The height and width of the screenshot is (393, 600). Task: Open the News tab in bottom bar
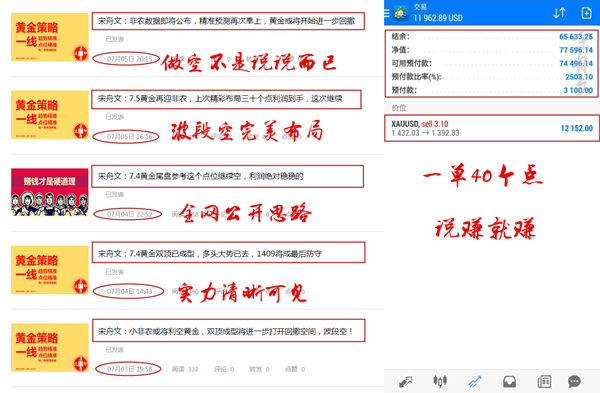click(544, 382)
